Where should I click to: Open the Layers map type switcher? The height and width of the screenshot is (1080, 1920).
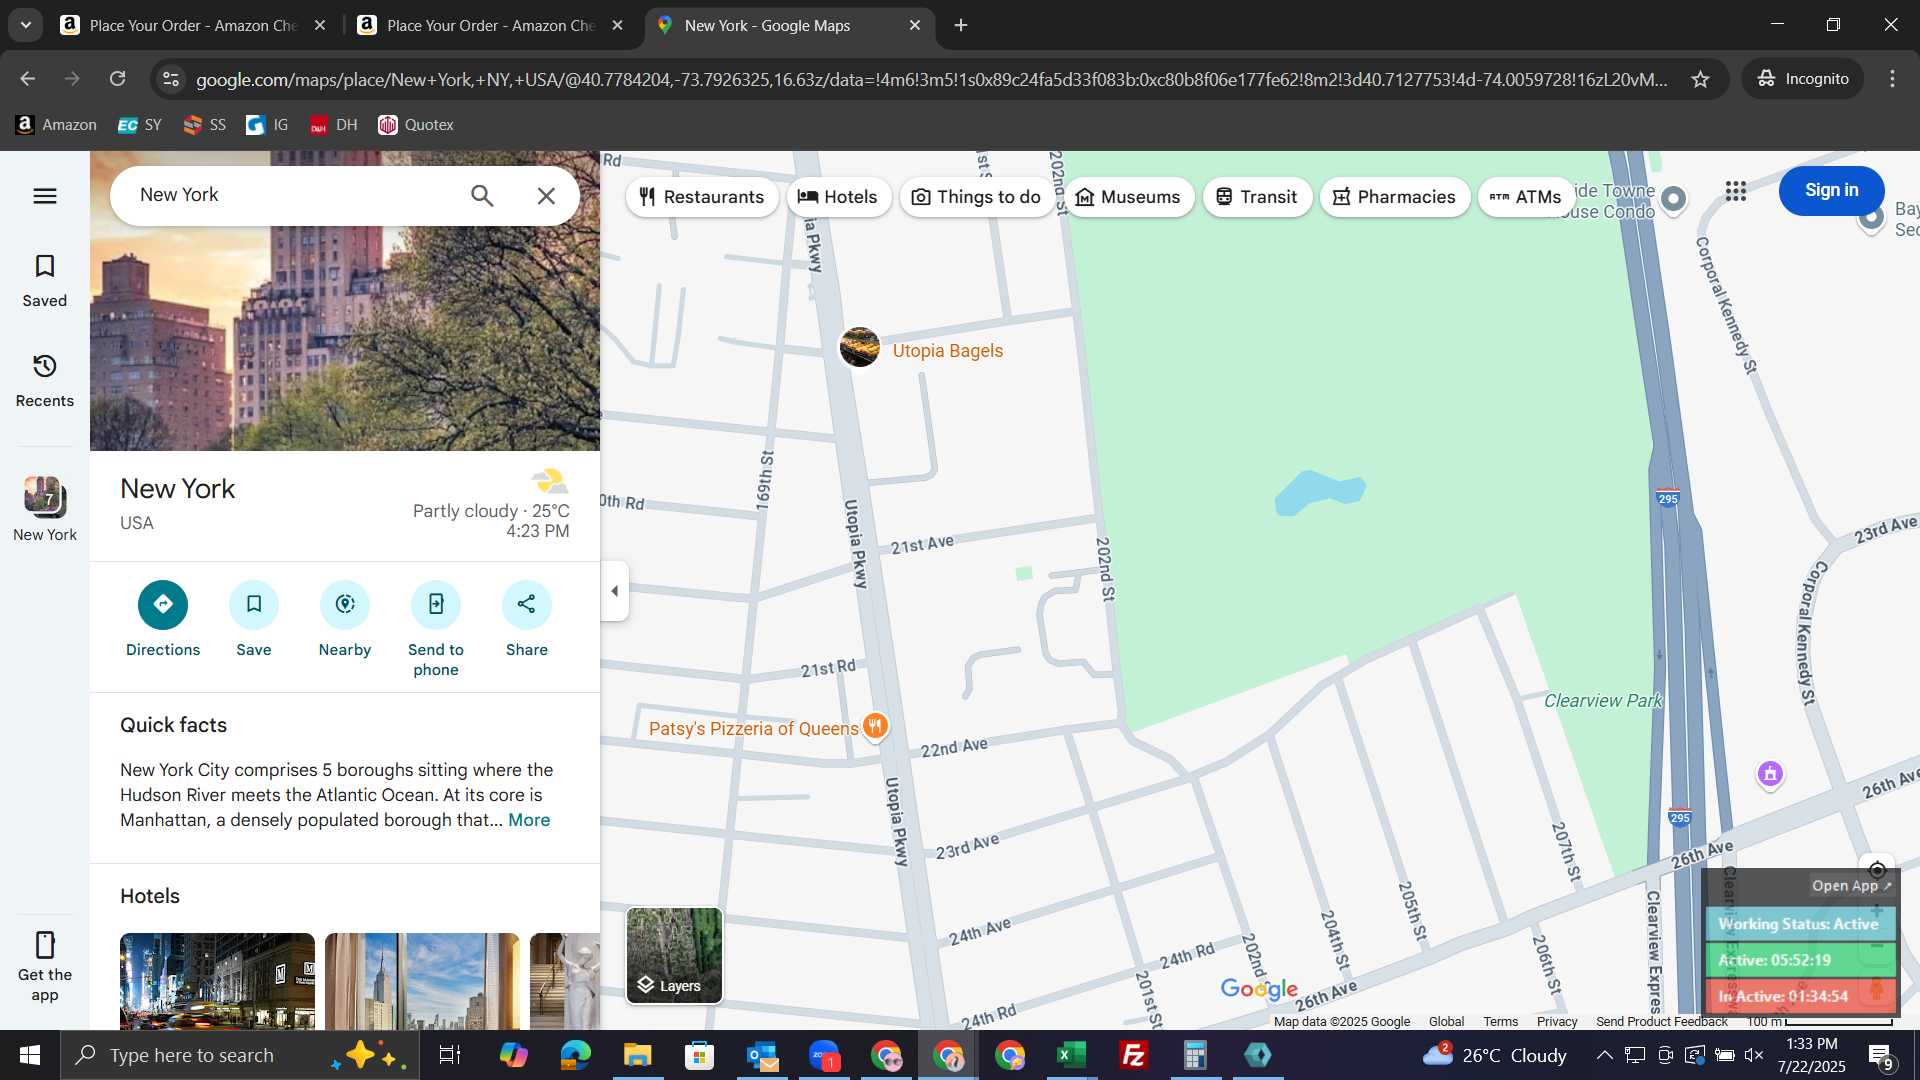coord(674,955)
